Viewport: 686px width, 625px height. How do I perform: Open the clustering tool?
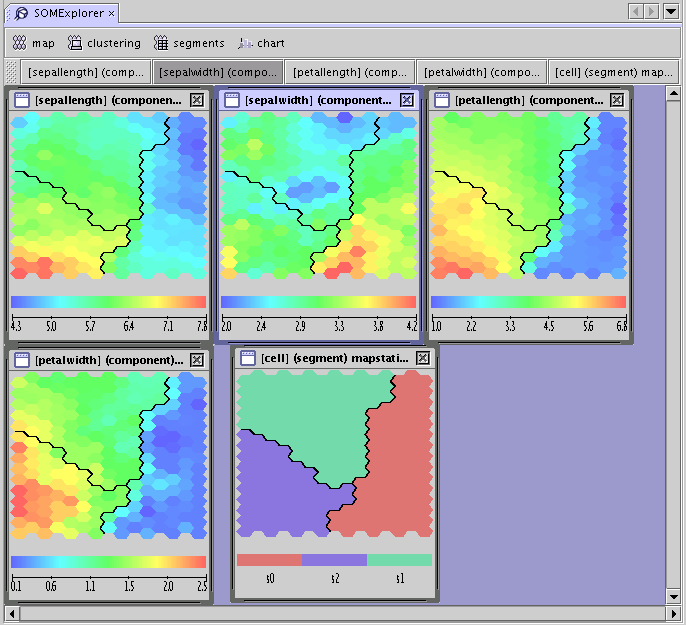[x=75, y=43]
